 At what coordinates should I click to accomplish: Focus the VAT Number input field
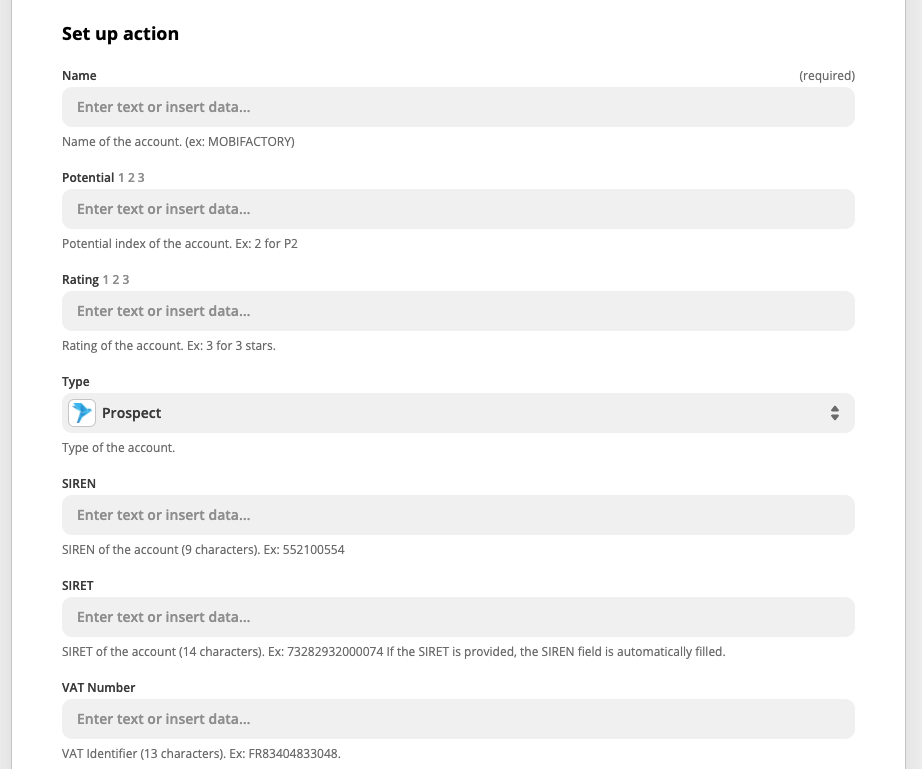pyautogui.click(x=458, y=719)
